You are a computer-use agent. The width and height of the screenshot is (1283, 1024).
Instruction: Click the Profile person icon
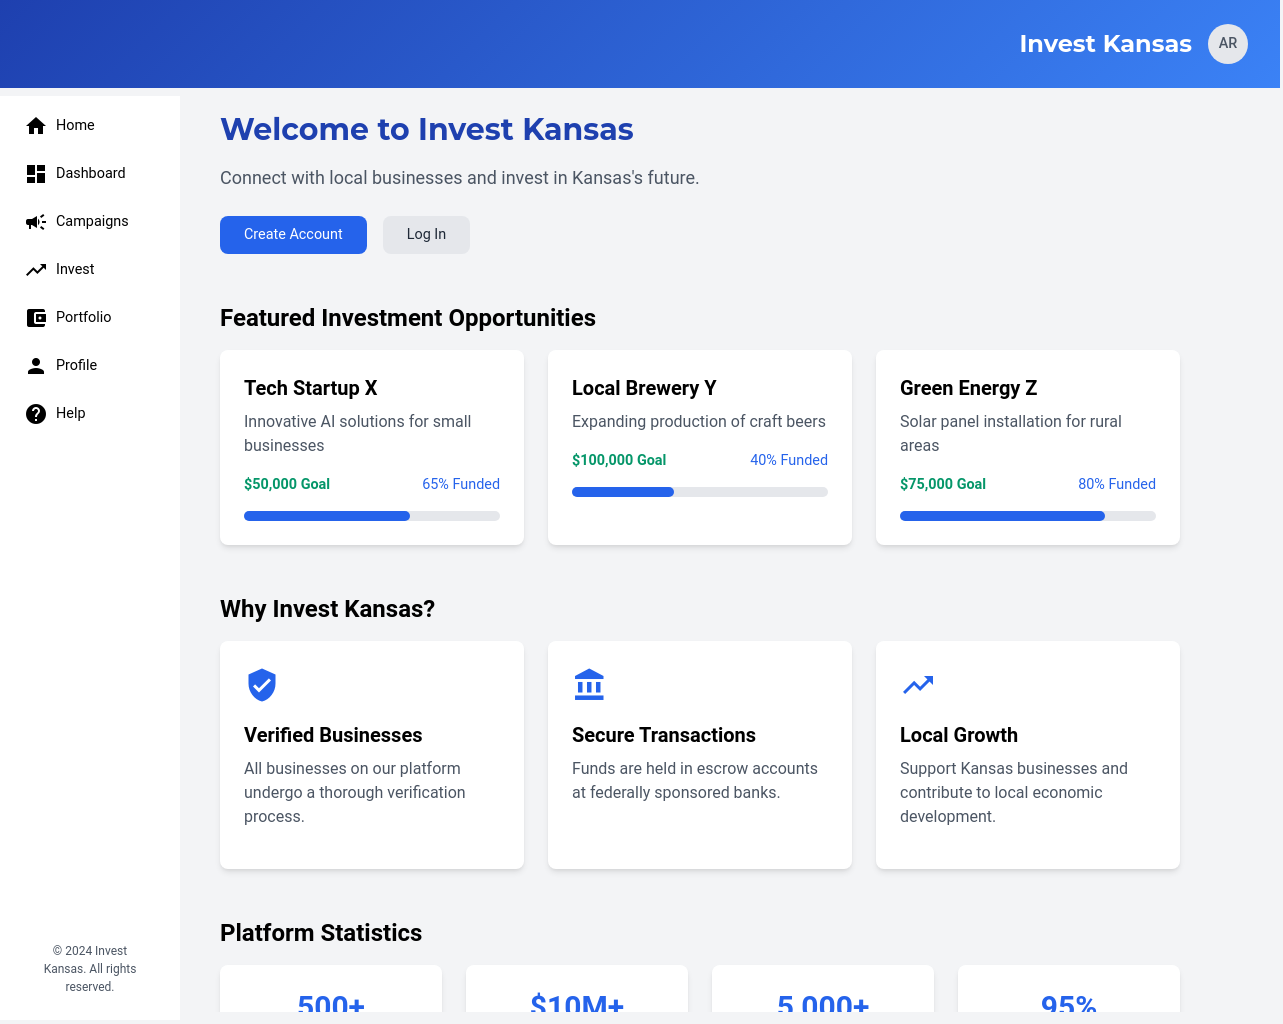36,366
